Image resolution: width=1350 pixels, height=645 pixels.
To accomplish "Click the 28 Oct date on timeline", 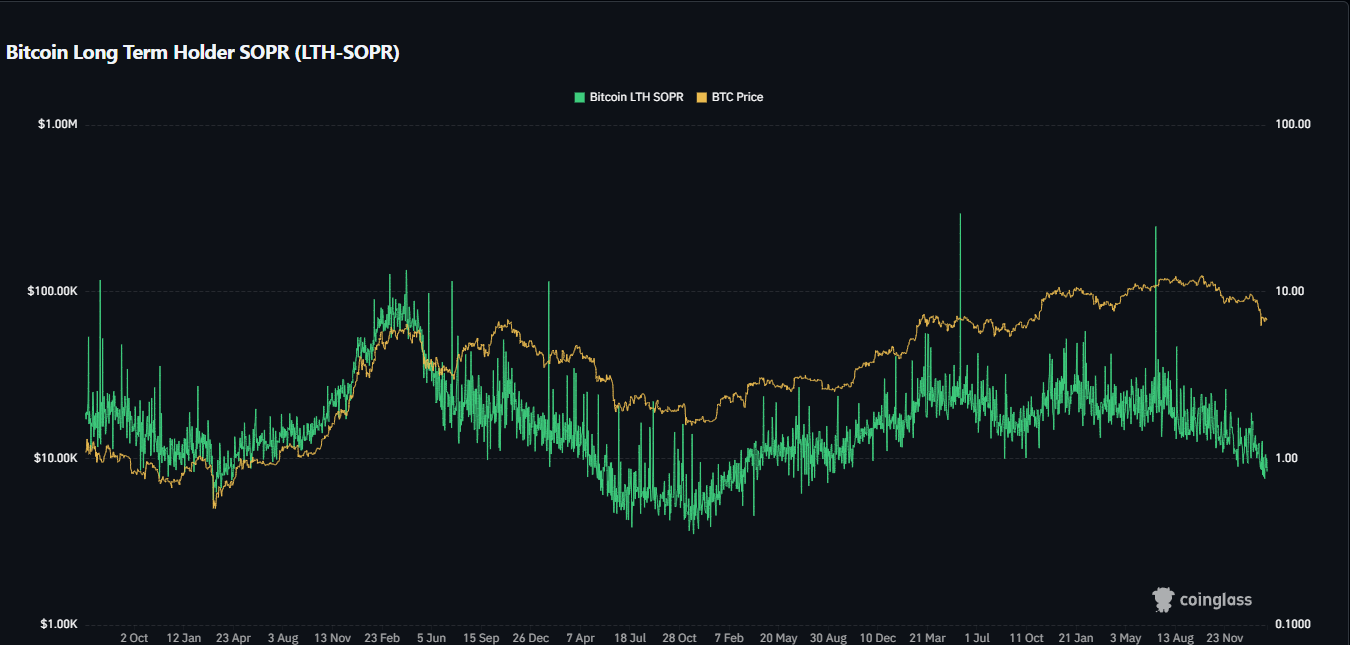I will 680,637.
